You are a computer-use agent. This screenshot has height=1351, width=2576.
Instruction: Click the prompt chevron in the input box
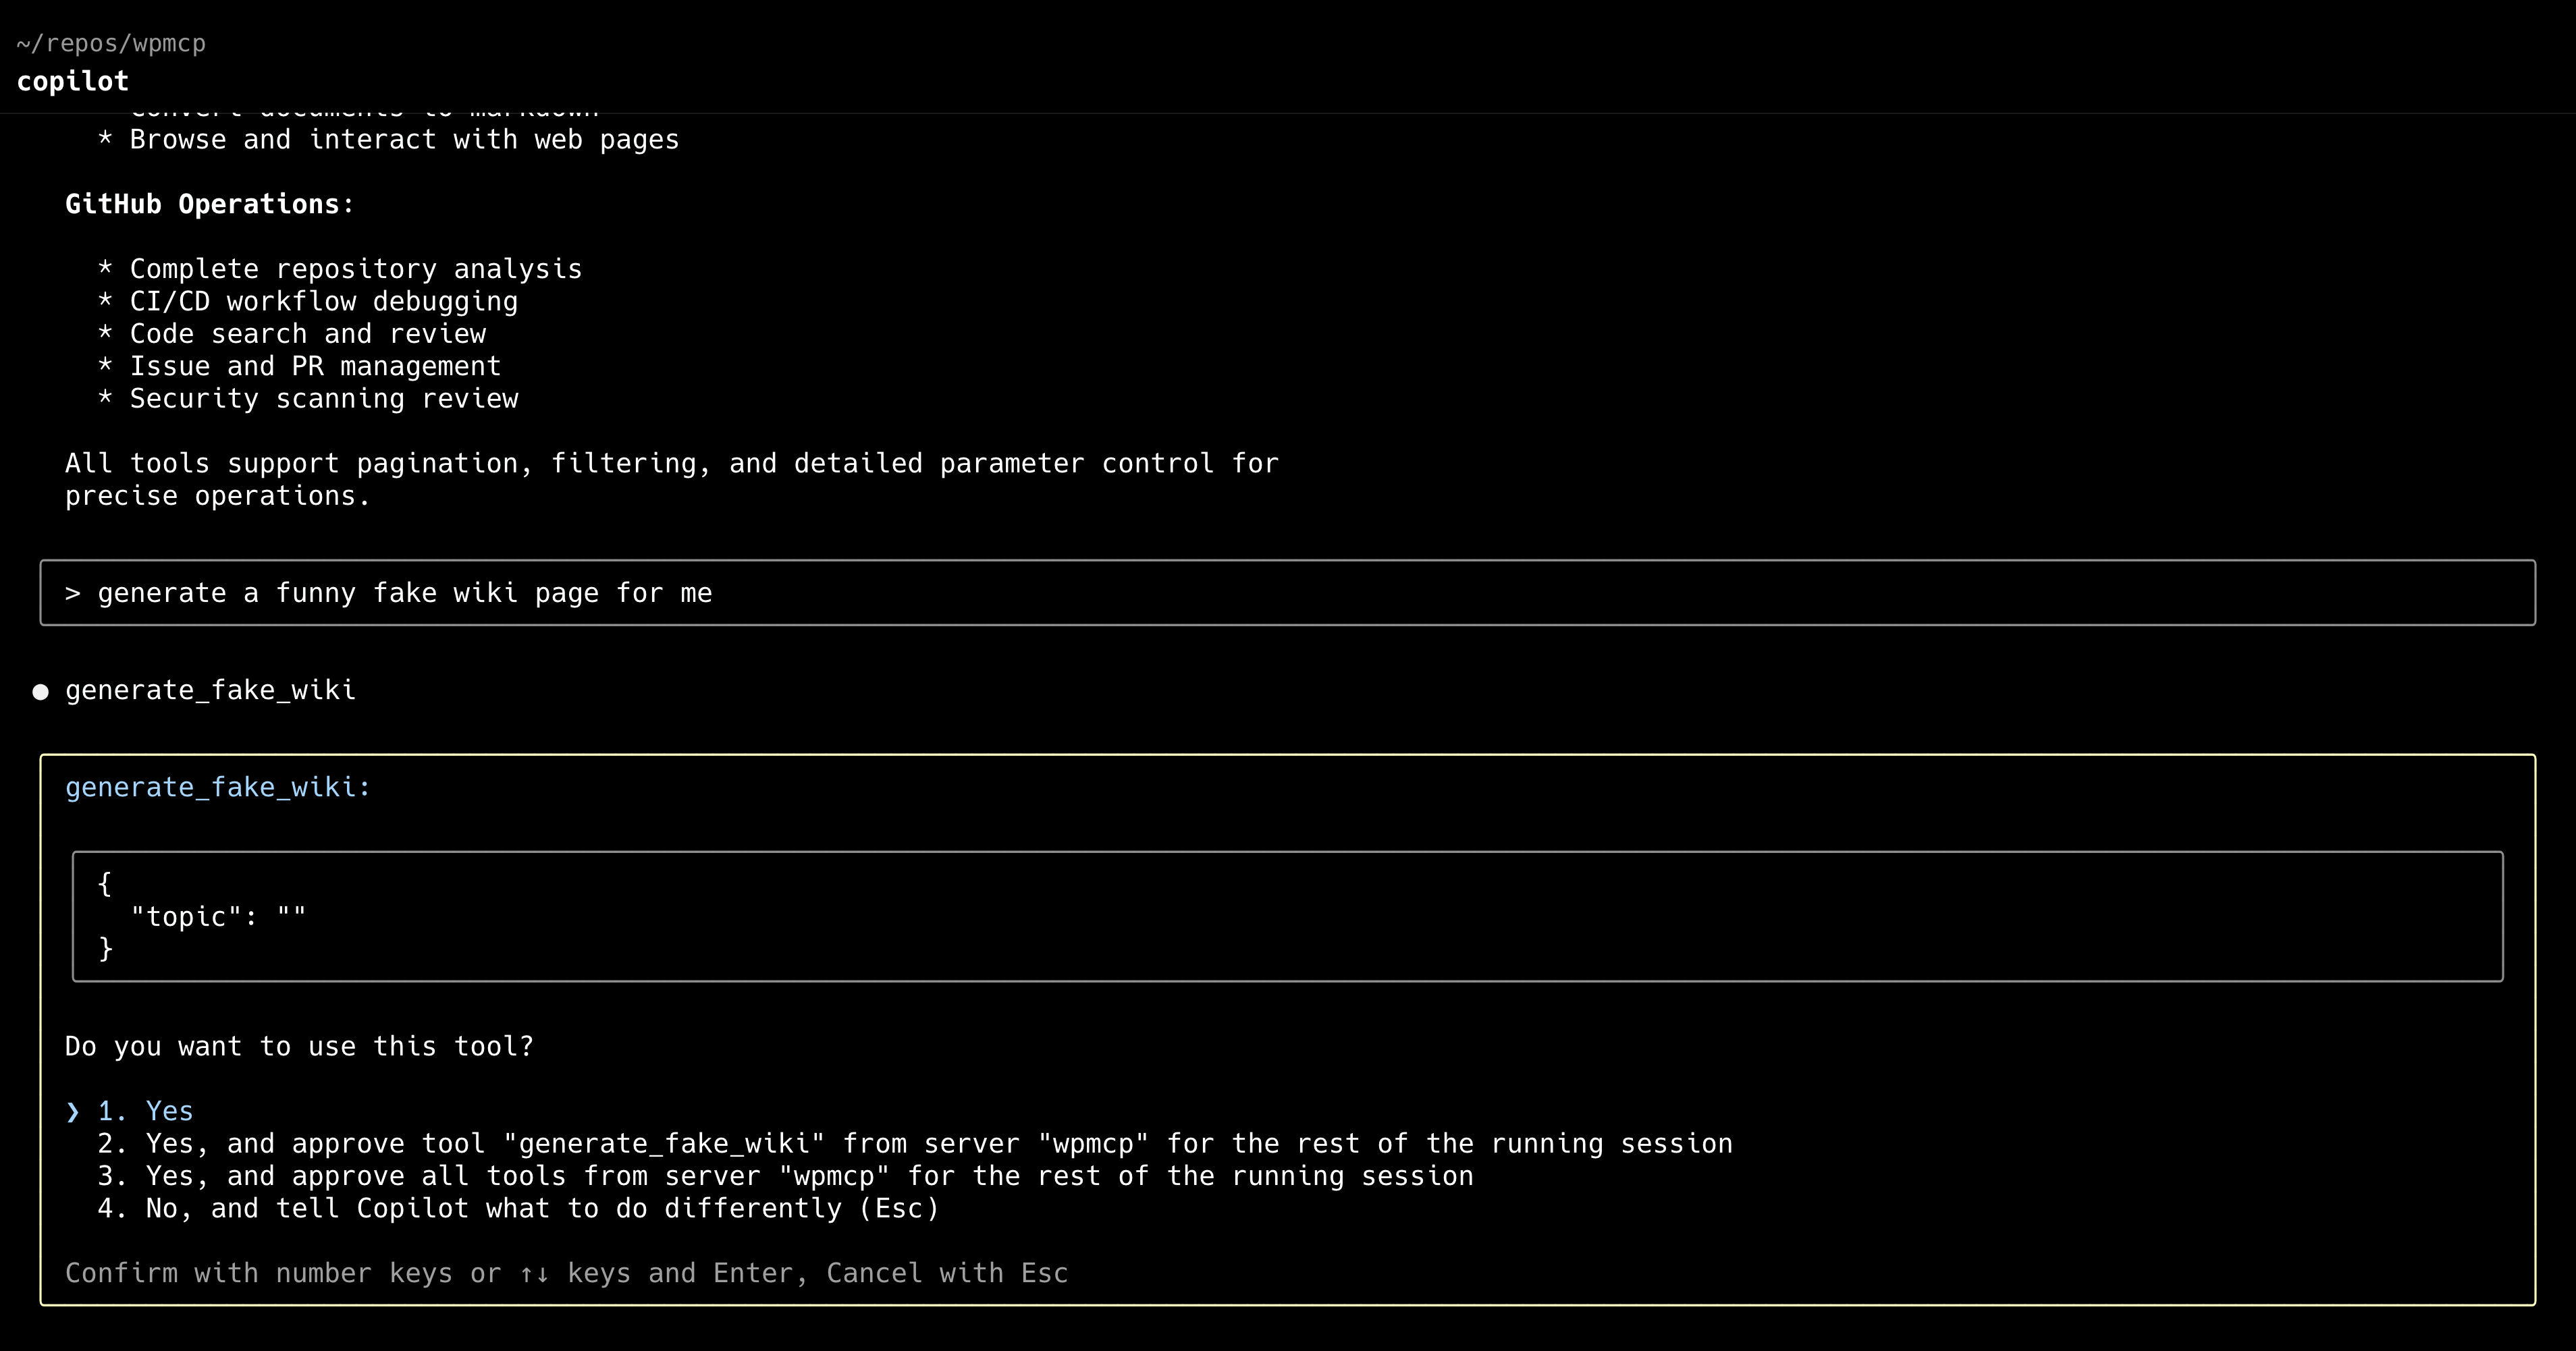[72, 592]
